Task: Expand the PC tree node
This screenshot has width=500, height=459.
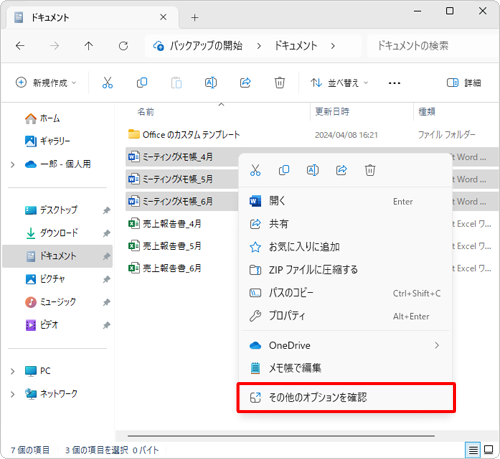Action: [13, 371]
